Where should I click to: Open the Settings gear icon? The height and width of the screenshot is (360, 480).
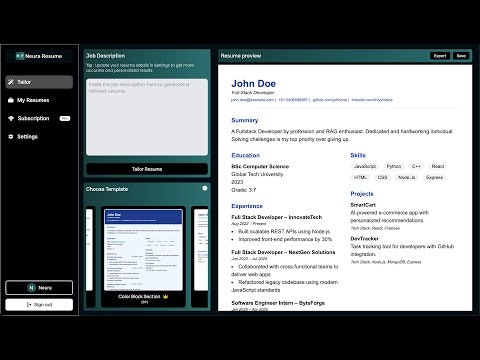11,136
